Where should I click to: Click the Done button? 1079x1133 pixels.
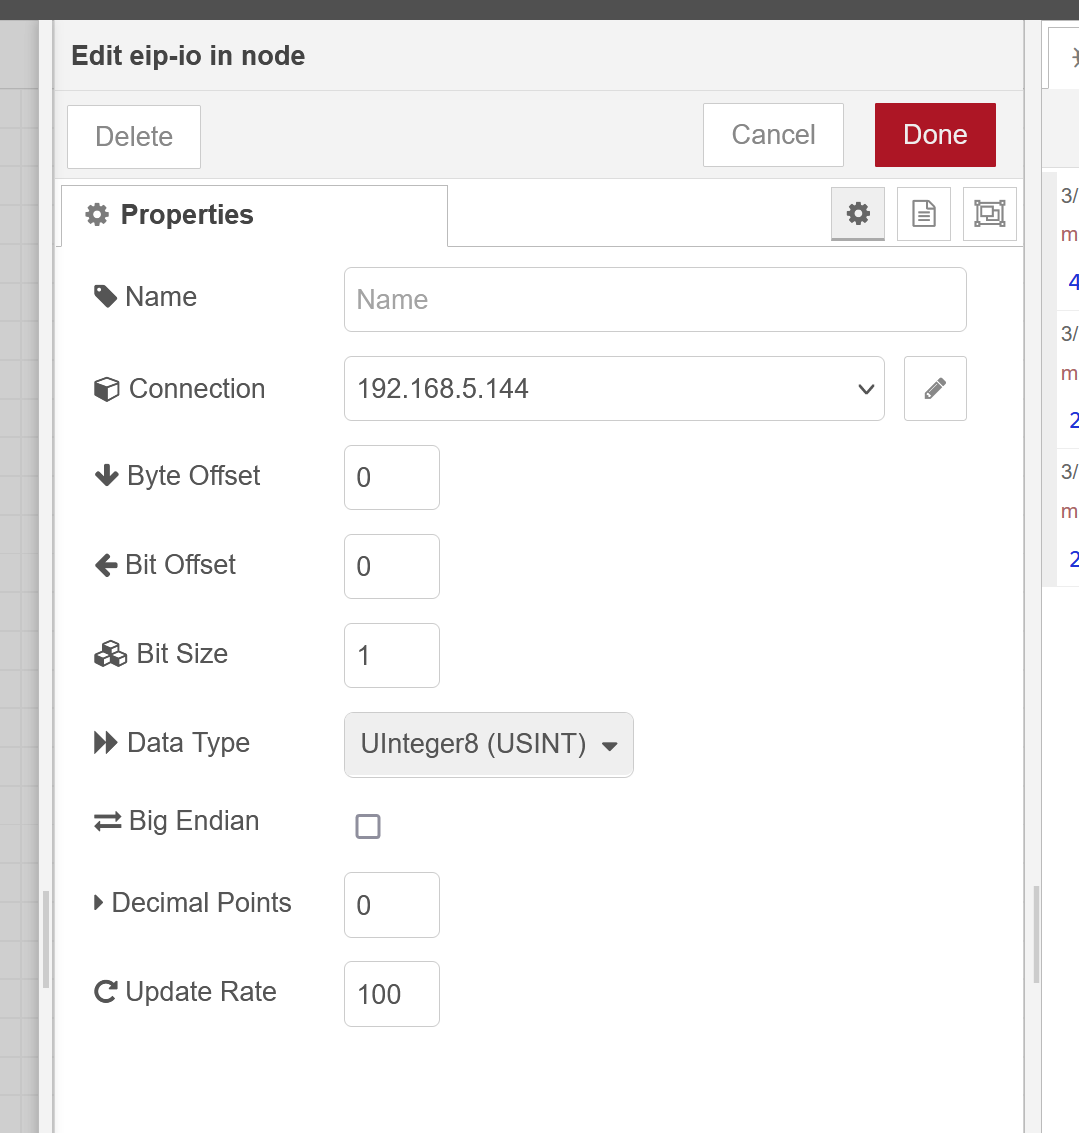935,135
